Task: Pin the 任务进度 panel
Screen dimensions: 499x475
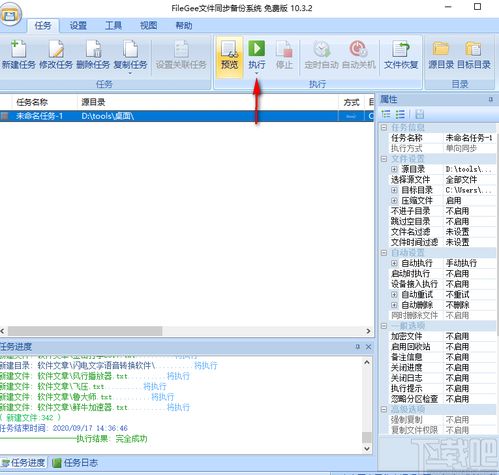Action: pyautogui.click(x=358, y=347)
